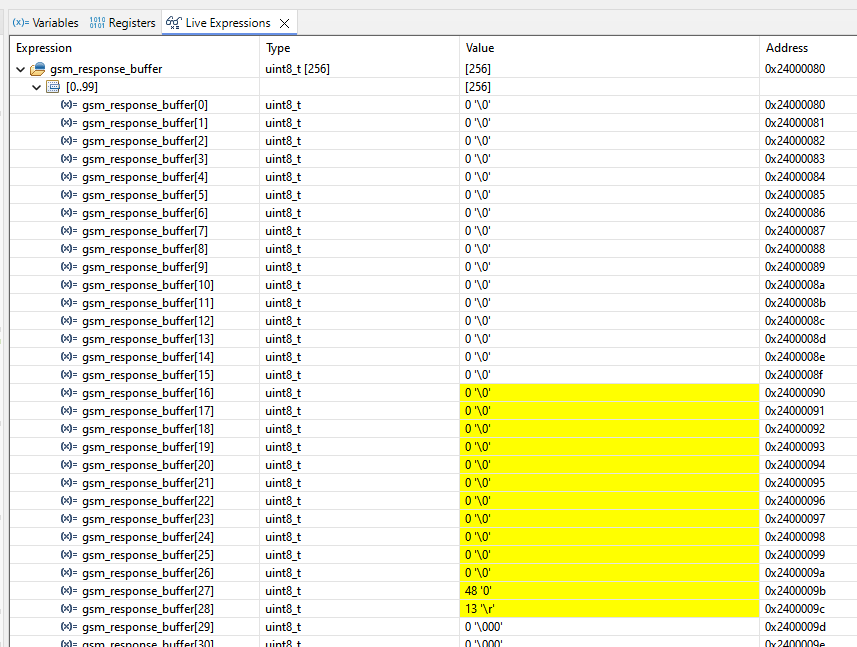Select gsm_response_buffer[27] row

click(x=433, y=592)
